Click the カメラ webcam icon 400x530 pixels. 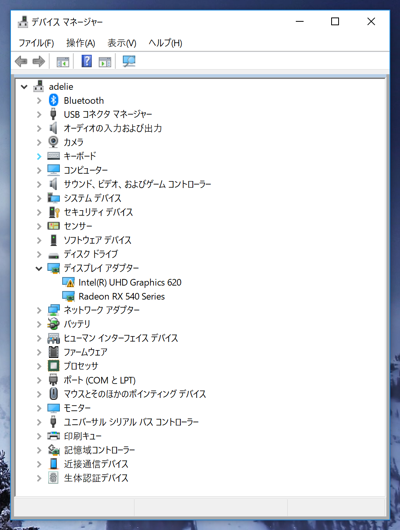click(53, 142)
